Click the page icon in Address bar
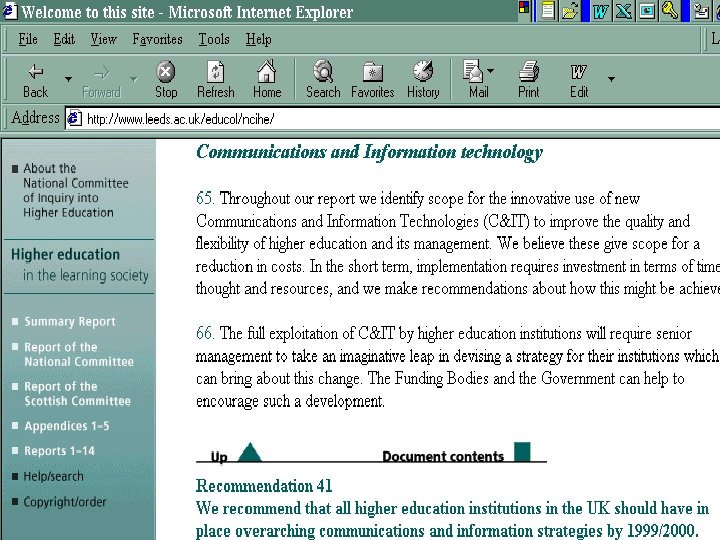720x540 pixels. [x=74, y=118]
